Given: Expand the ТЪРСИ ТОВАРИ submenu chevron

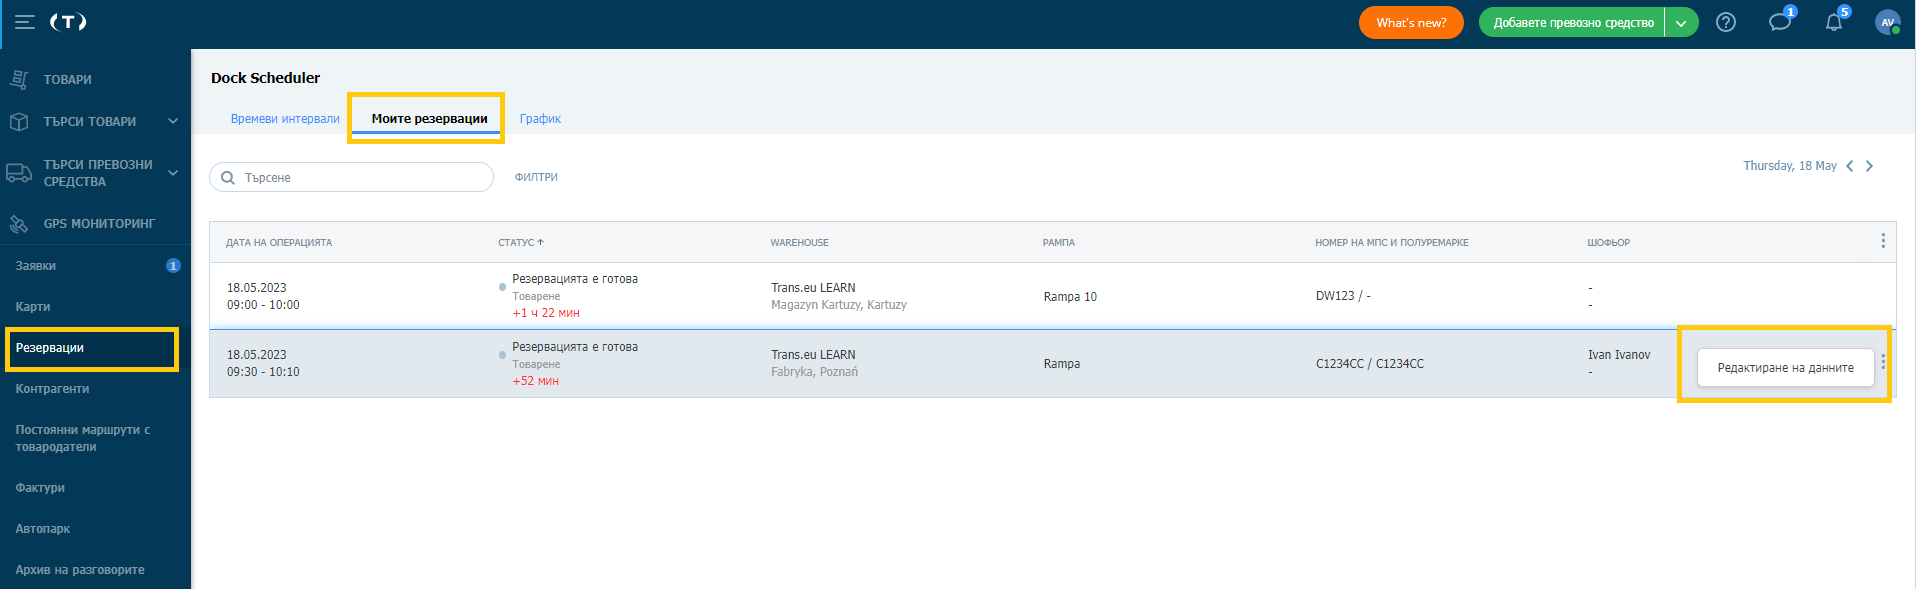Looking at the screenshot, I should tap(173, 121).
